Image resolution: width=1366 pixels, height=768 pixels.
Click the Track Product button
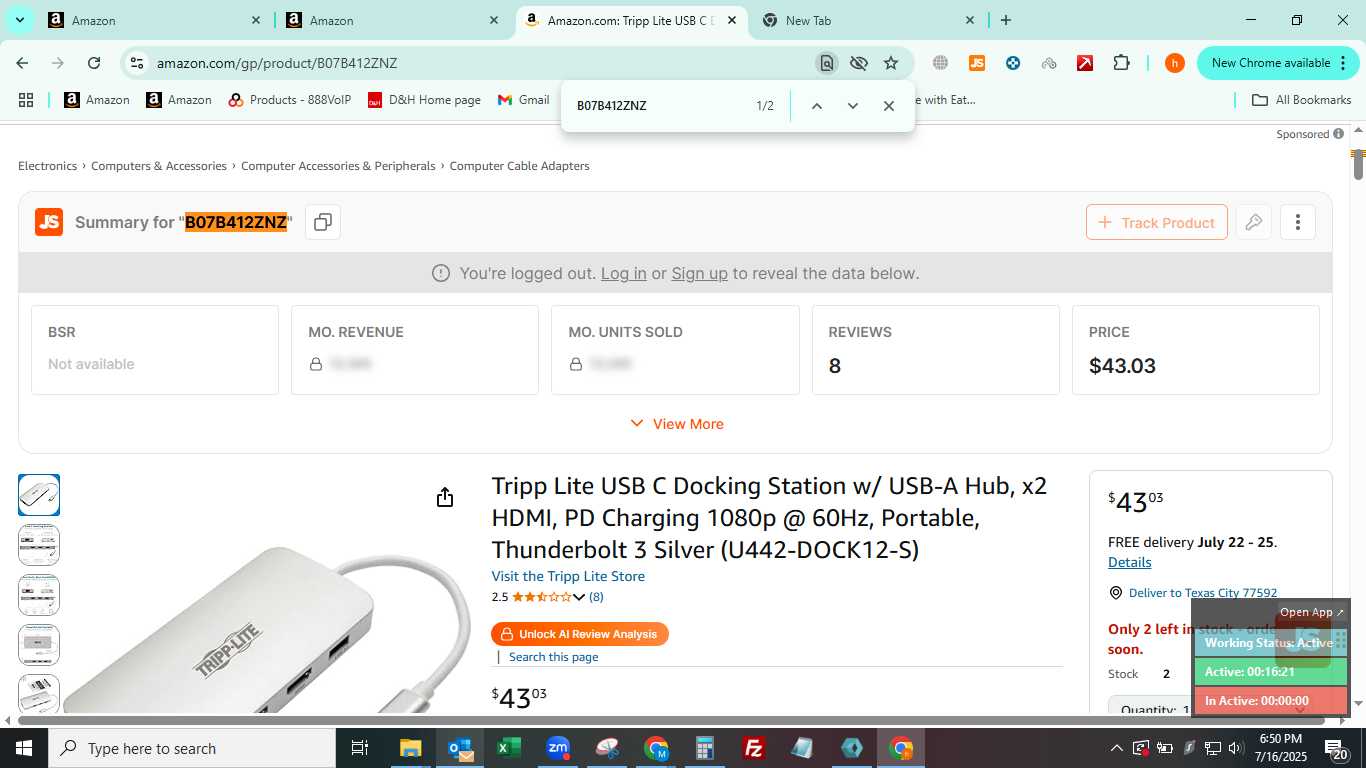[x=1156, y=222]
